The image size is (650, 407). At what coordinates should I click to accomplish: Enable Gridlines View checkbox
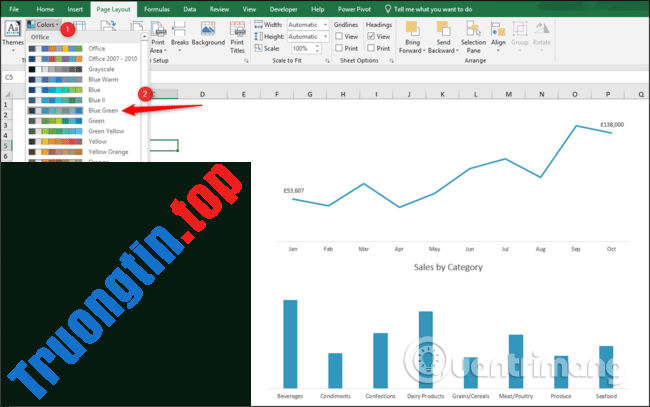[x=339, y=36]
